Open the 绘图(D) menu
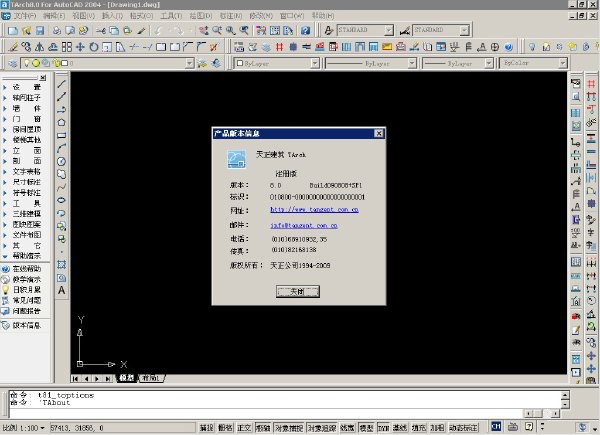 pyautogui.click(x=201, y=16)
